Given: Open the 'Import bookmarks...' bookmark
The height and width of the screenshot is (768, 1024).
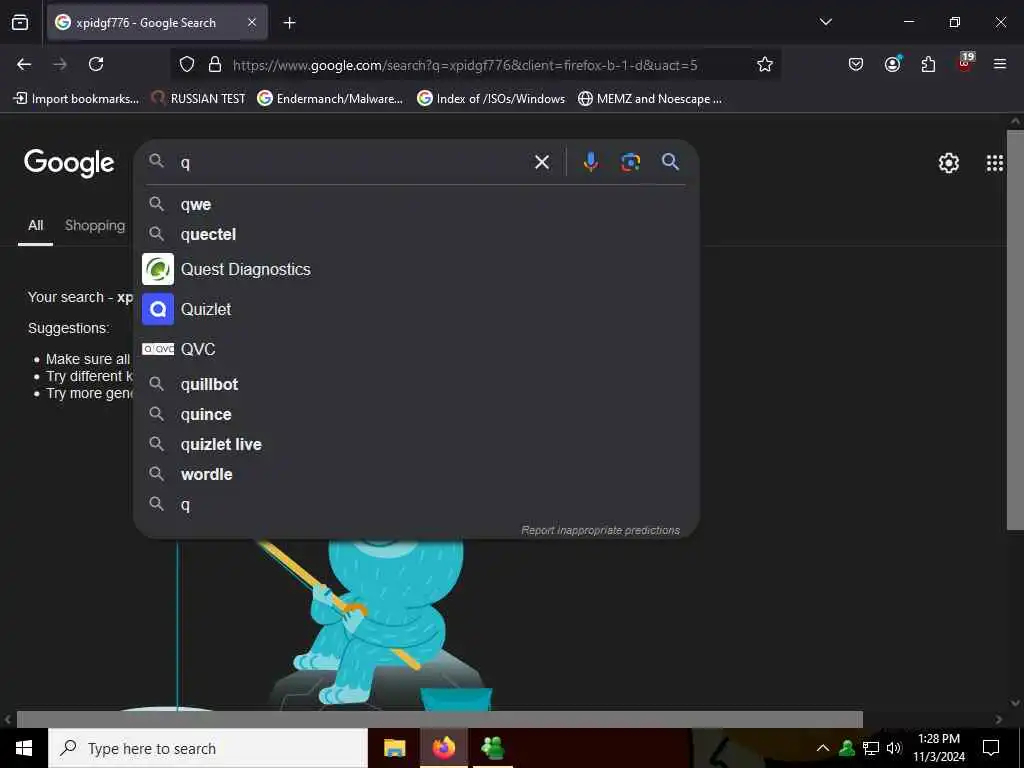Looking at the screenshot, I should [x=76, y=99].
